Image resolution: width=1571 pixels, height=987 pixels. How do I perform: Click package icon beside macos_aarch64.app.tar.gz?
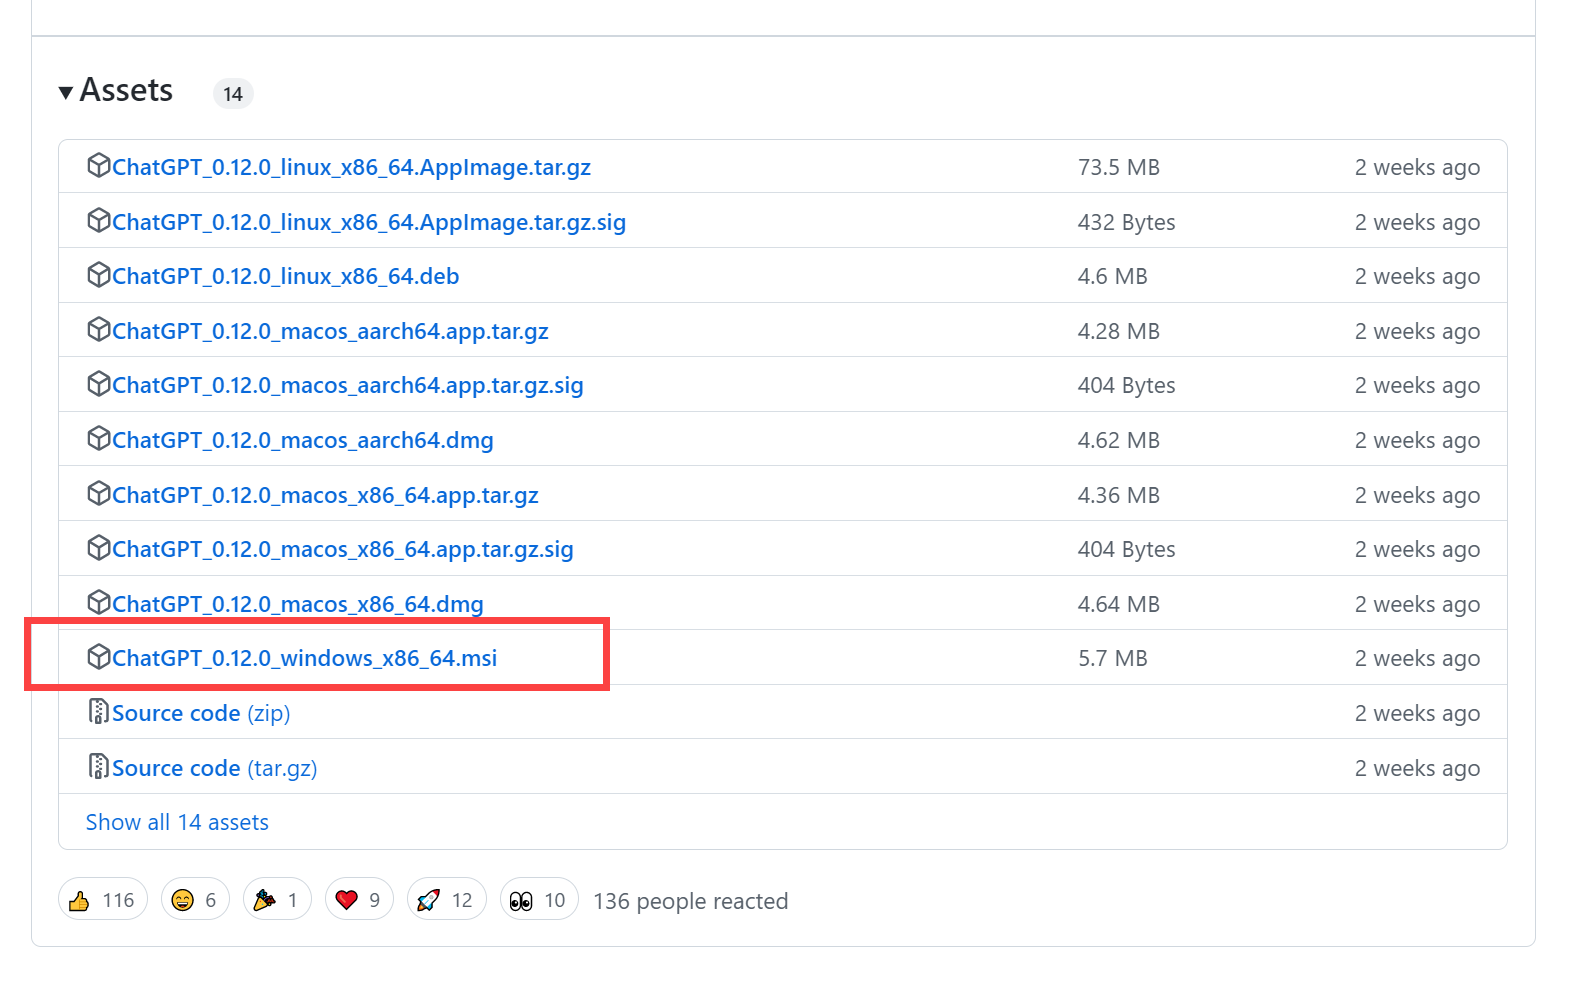point(98,329)
